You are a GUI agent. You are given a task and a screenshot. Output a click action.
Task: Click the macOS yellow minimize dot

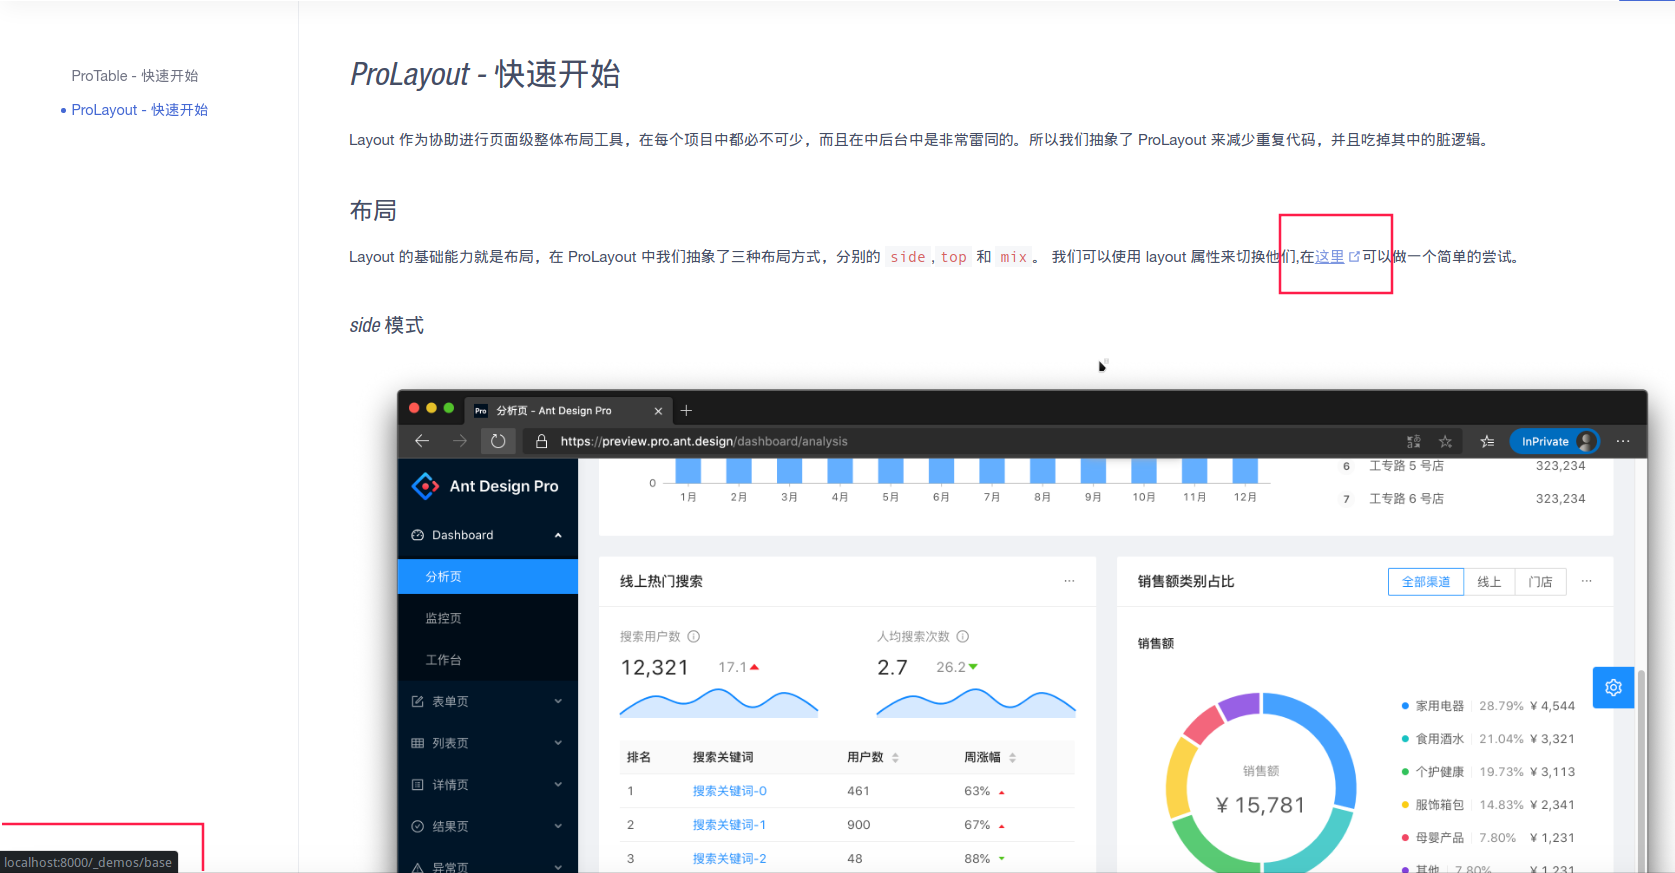(x=431, y=408)
